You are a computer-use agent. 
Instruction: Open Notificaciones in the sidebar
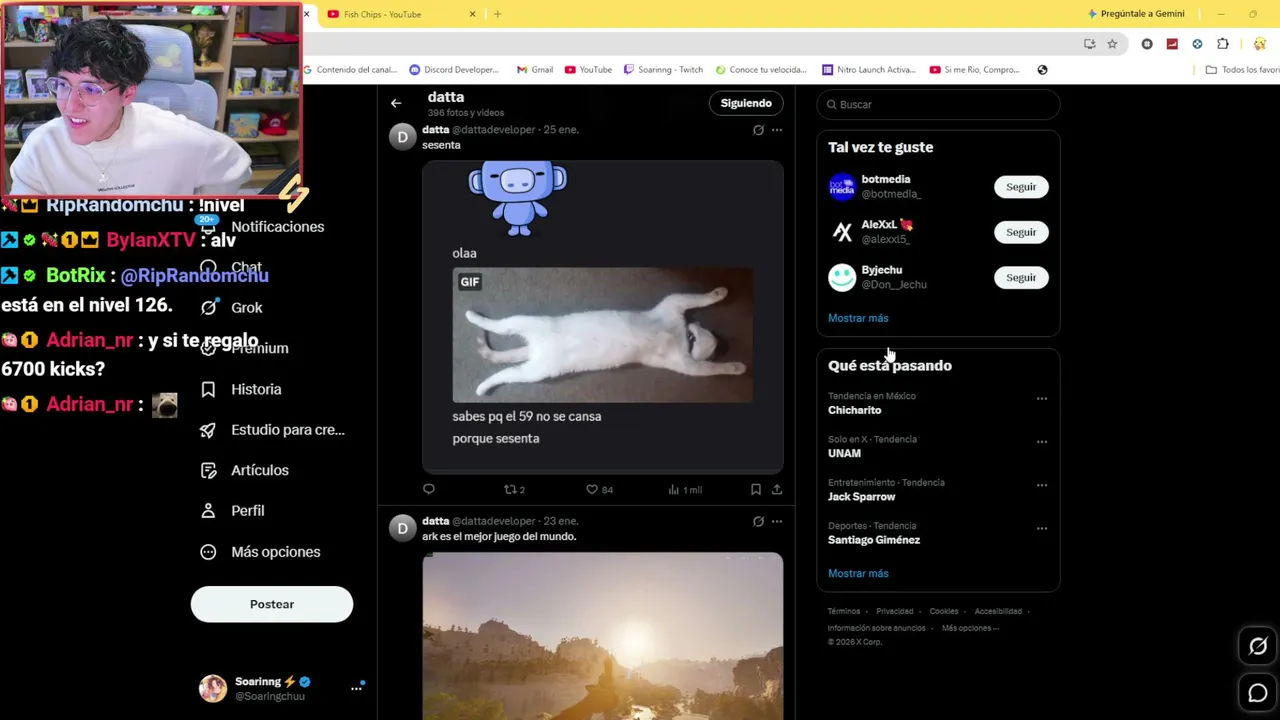coord(277,227)
